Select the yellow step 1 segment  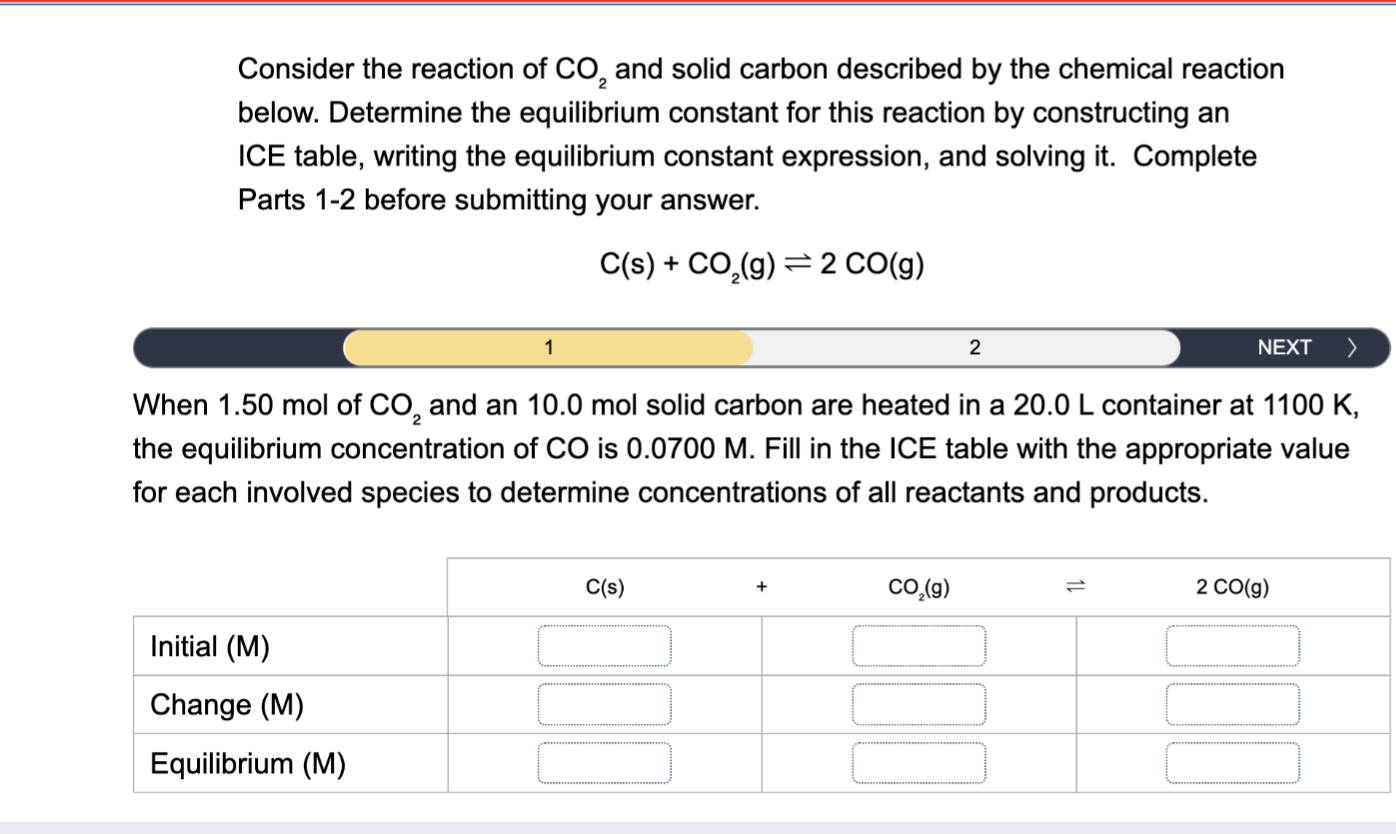tap(547, 347)
